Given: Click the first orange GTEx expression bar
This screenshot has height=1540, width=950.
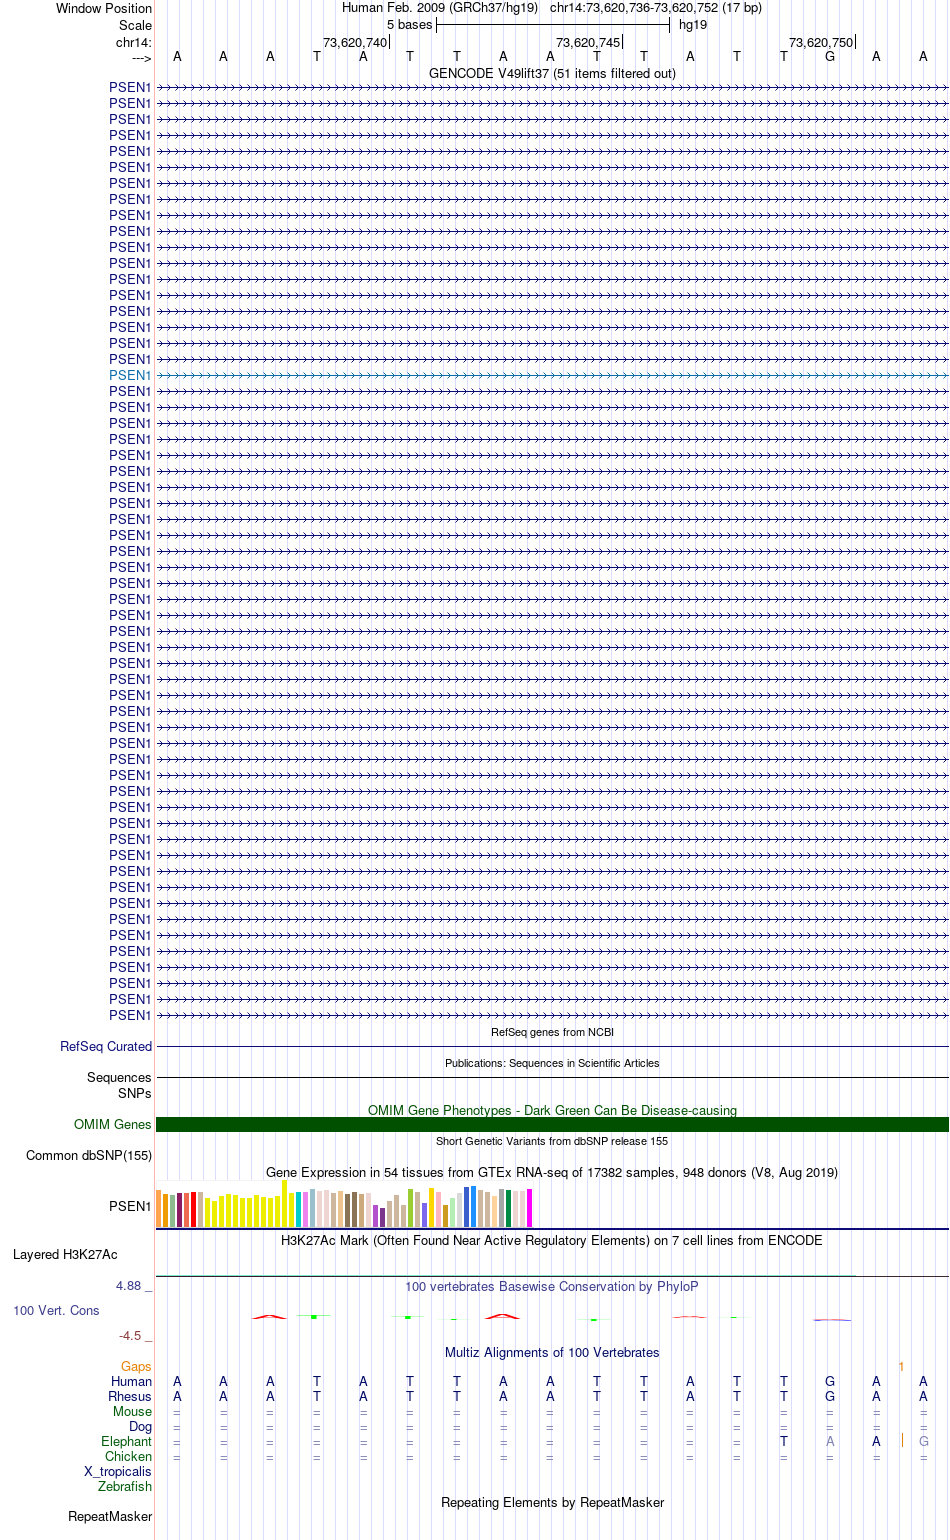Looking at the screenshot, I should (159, 1209).
